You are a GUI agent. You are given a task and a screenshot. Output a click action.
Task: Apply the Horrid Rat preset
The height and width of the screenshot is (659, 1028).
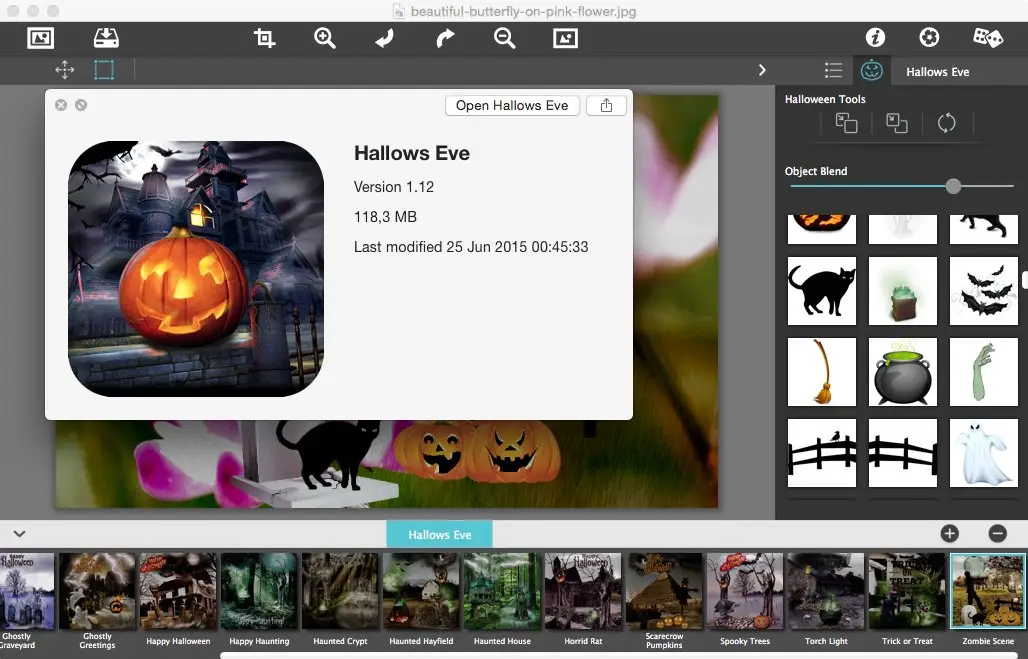click(583, 601)
